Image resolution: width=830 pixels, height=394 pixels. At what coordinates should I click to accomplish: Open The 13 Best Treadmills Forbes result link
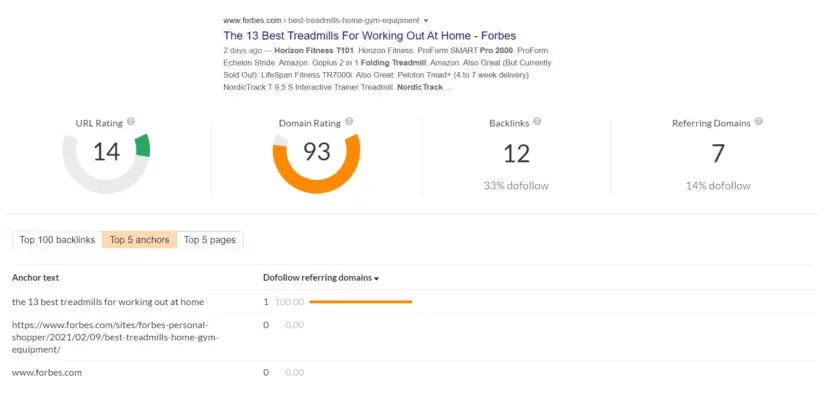pos(369,35)
